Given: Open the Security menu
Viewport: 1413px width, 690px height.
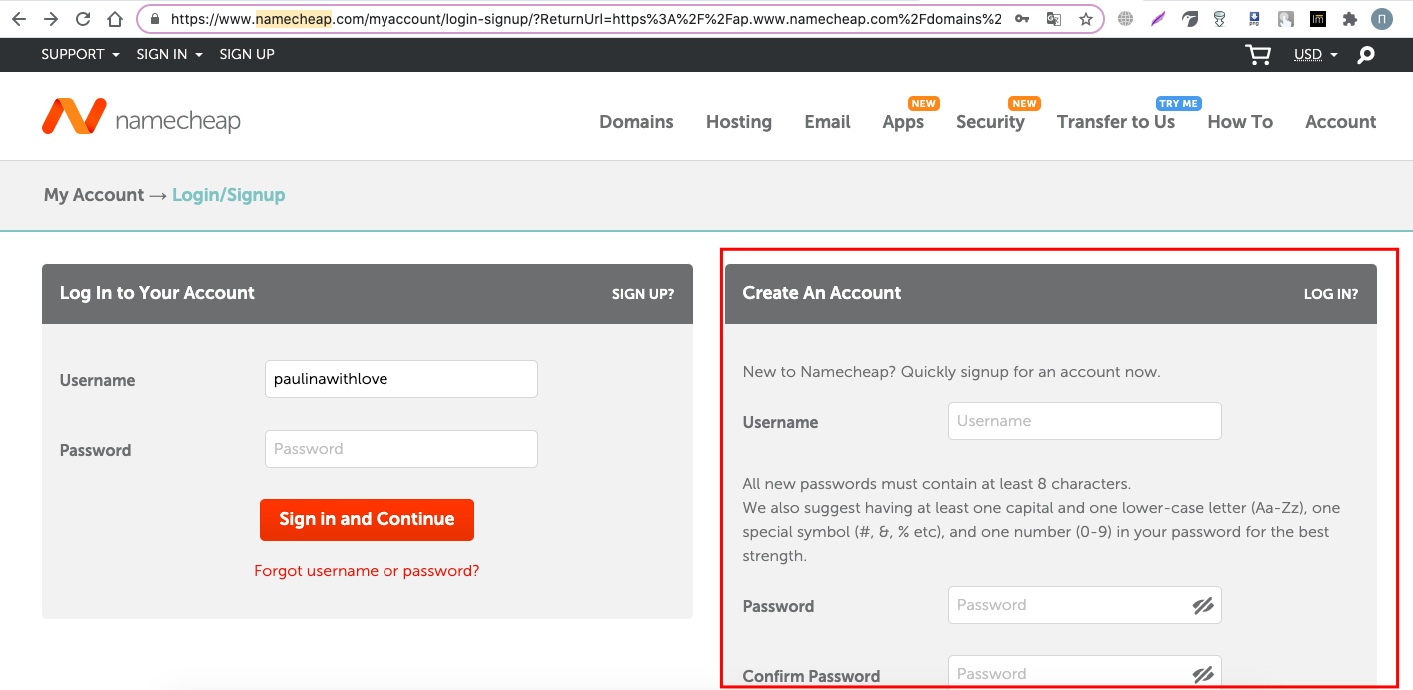Looking at the screenshot, I should (x=990, y=122).
